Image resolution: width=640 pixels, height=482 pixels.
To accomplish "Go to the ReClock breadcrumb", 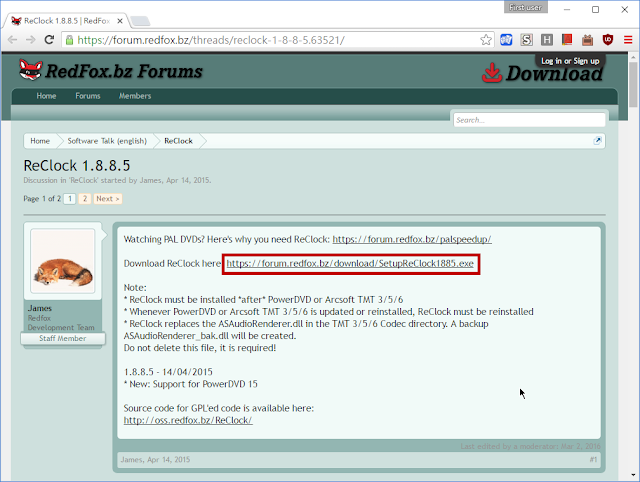I will [178, 141].
